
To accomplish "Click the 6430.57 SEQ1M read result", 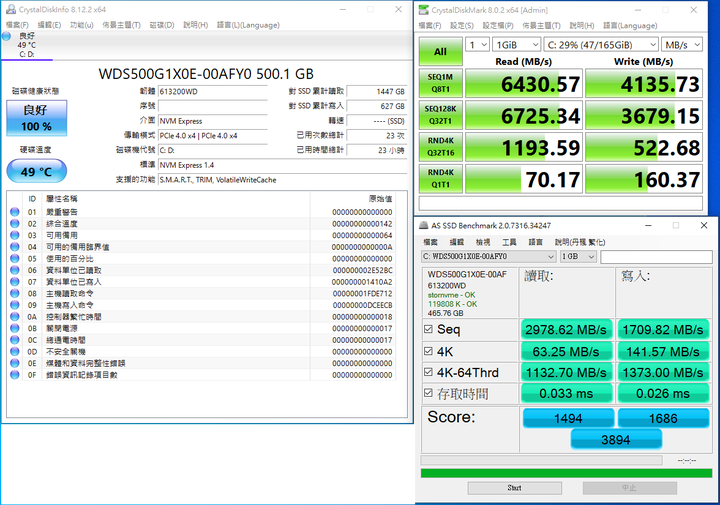I will (x=524, y=83).
